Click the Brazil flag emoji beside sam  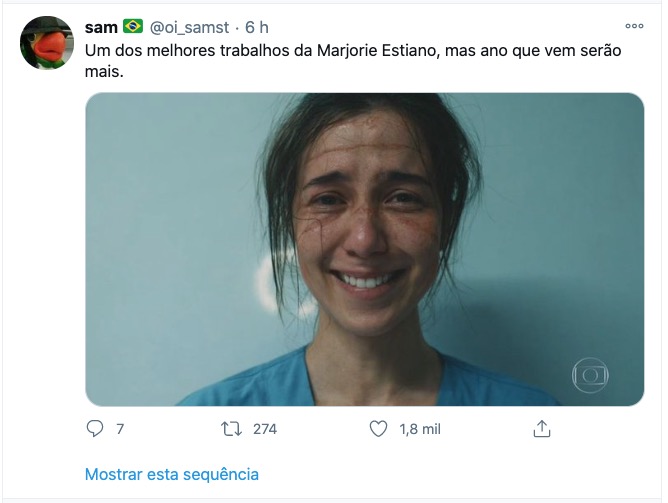coord(133,27)
